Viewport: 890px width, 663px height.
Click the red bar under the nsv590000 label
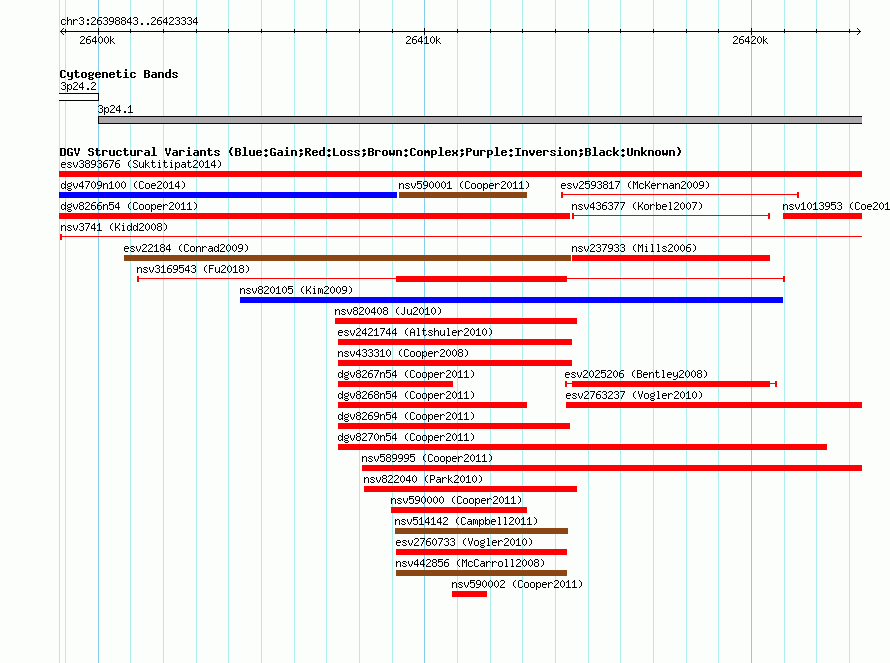point(459,510)
